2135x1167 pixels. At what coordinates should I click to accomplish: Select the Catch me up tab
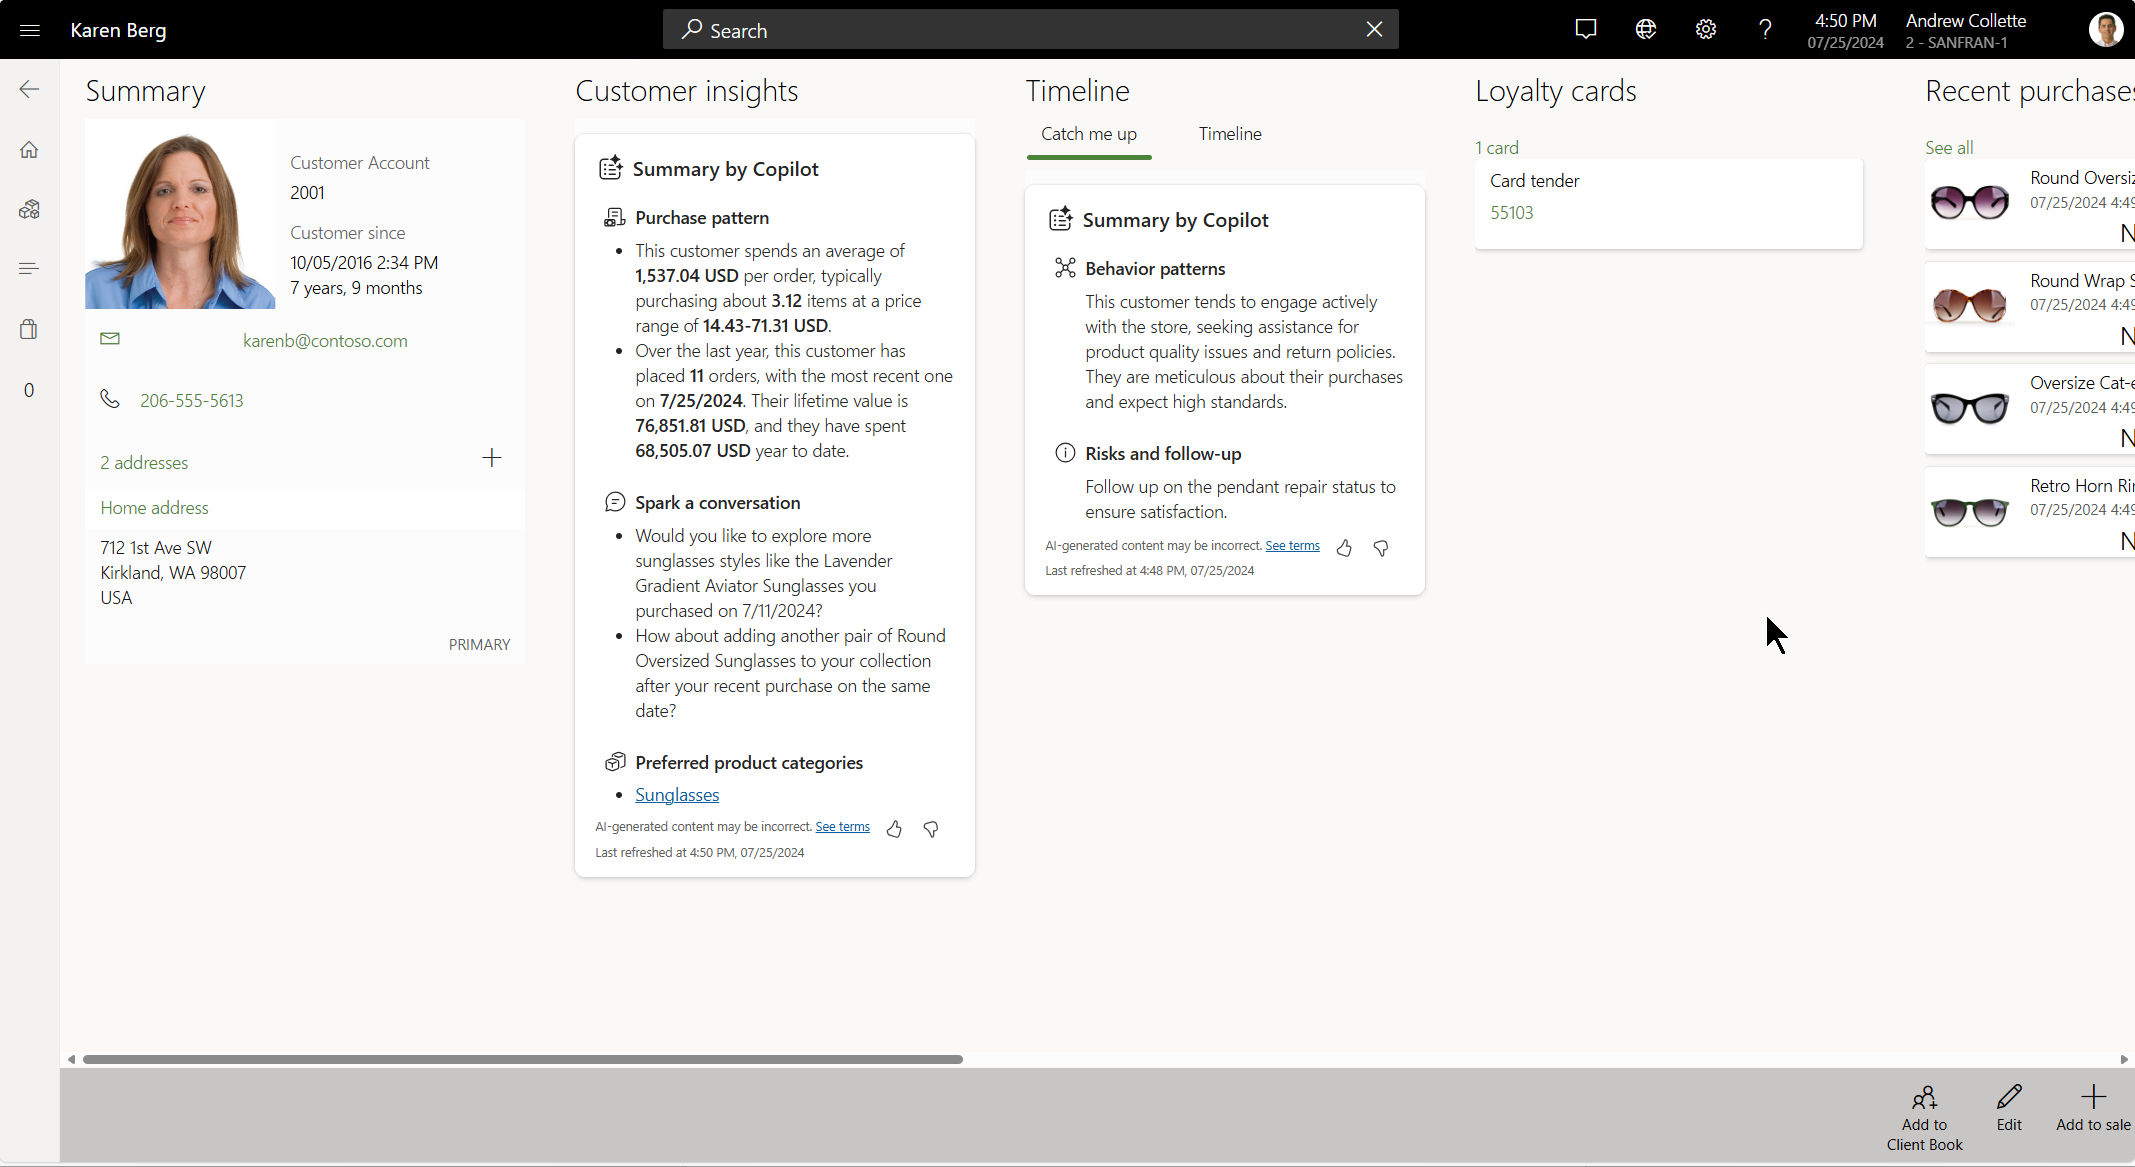click(x=1089, y=134)
